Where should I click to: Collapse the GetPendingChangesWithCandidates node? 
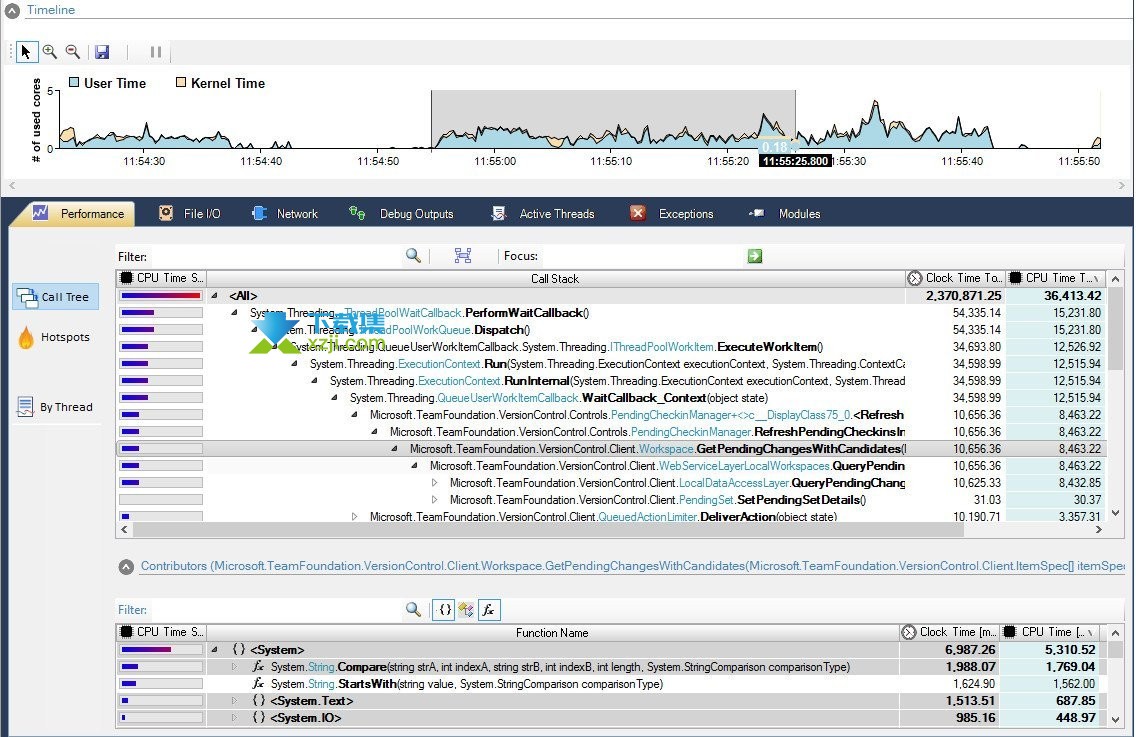[x=394, y=449]
